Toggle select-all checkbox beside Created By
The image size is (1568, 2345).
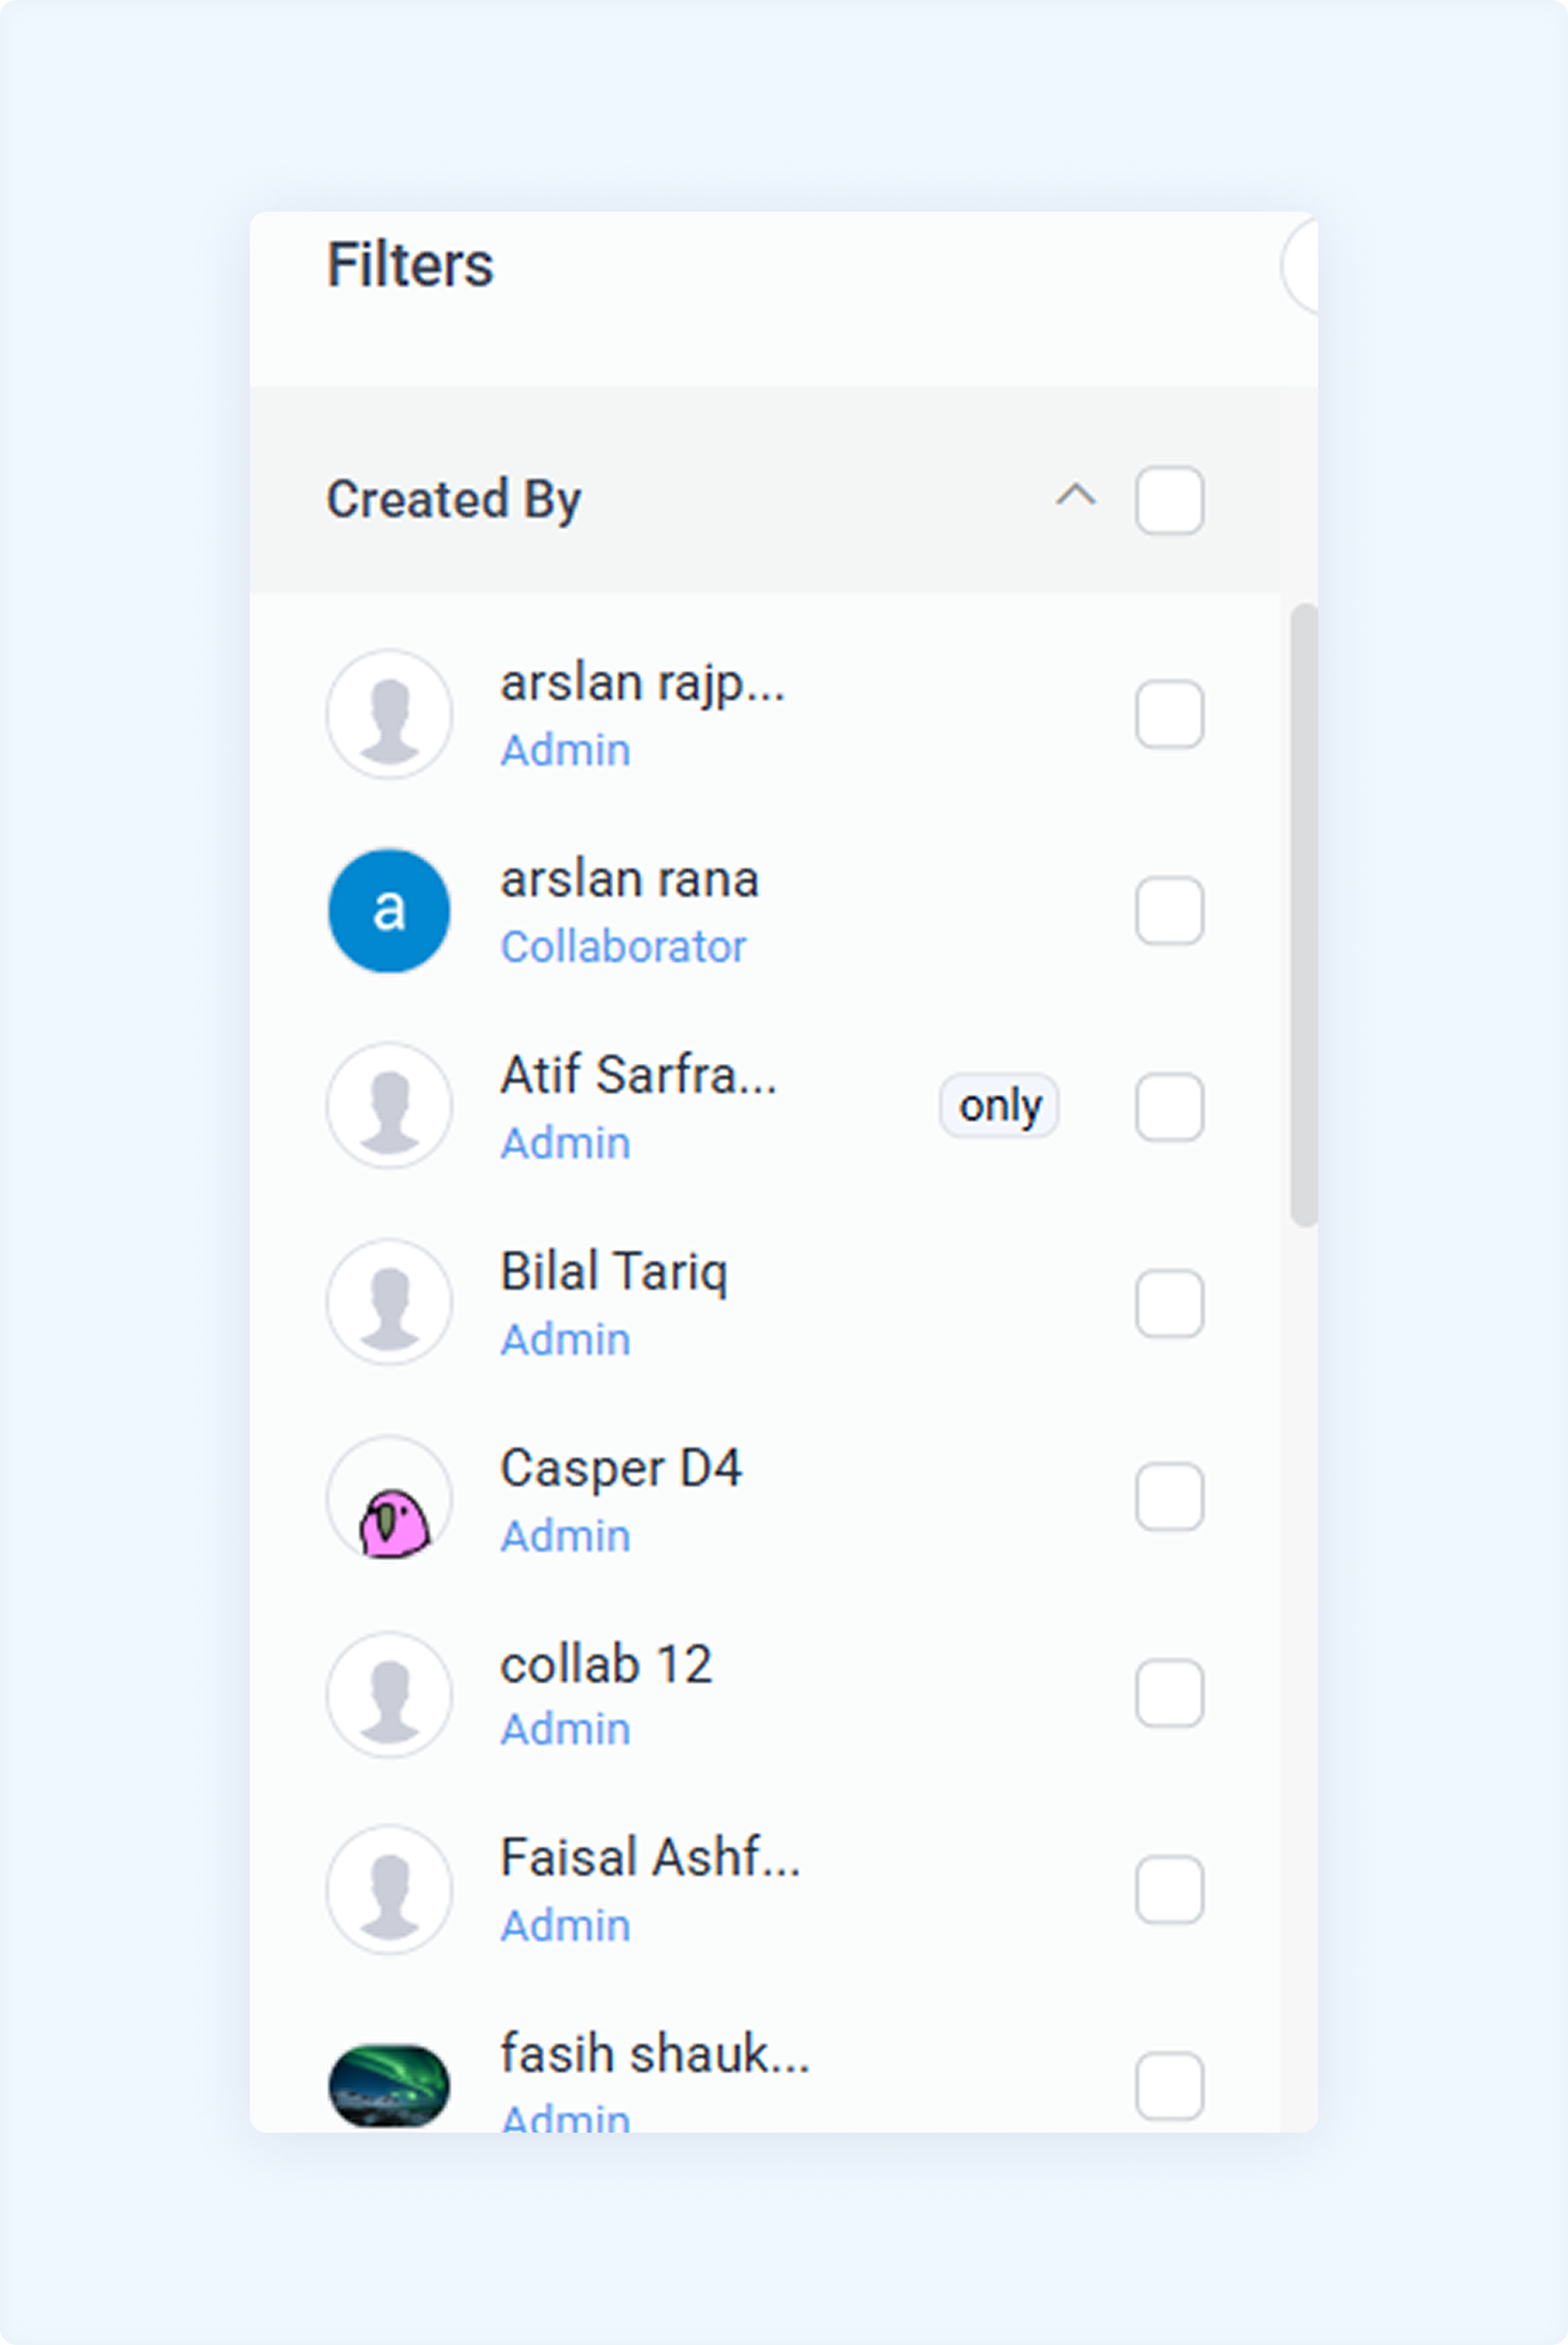(1169, 500)
